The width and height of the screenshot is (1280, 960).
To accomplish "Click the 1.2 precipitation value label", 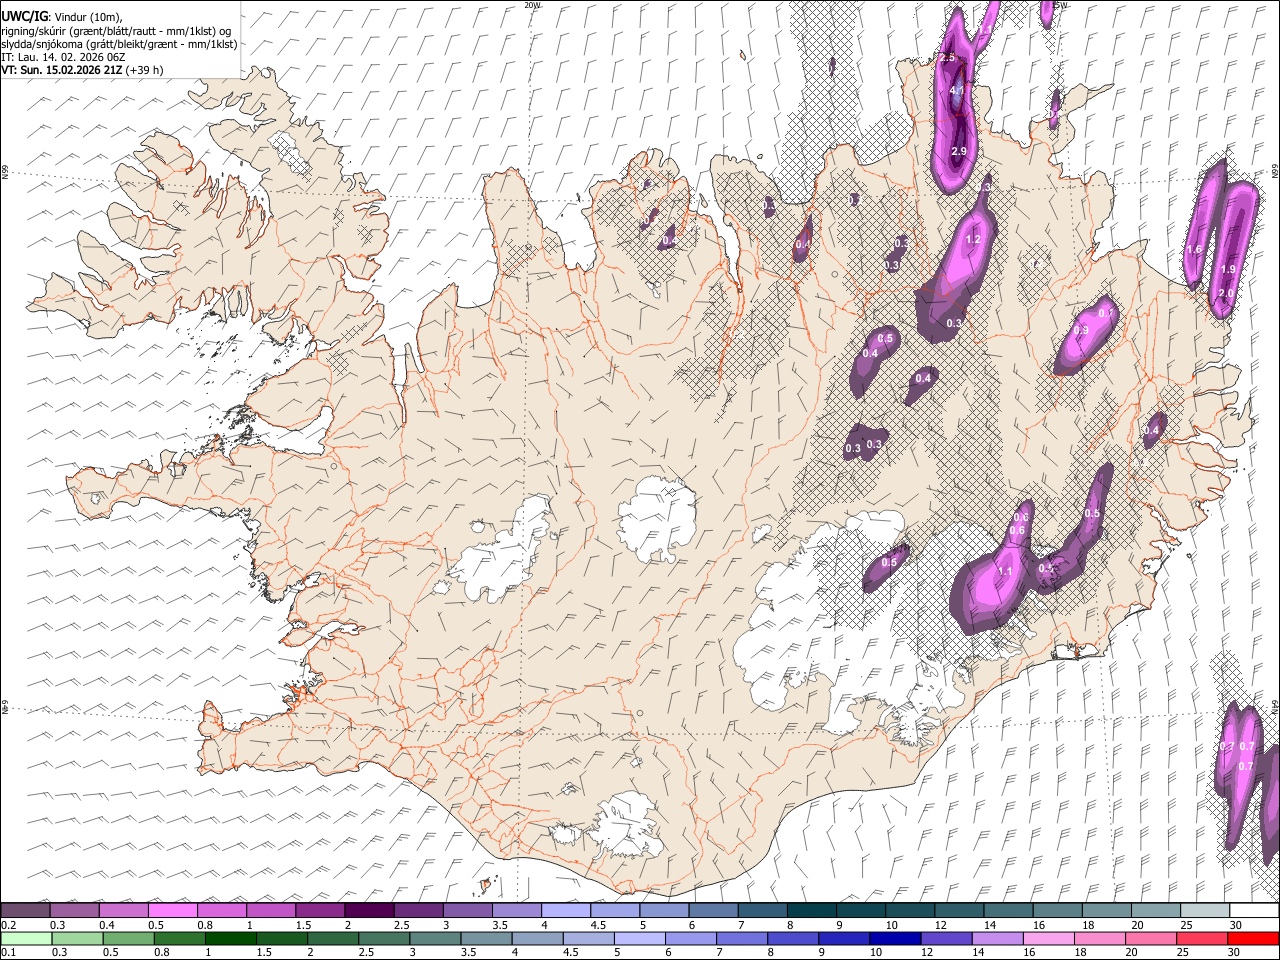I will click(973, 240).
